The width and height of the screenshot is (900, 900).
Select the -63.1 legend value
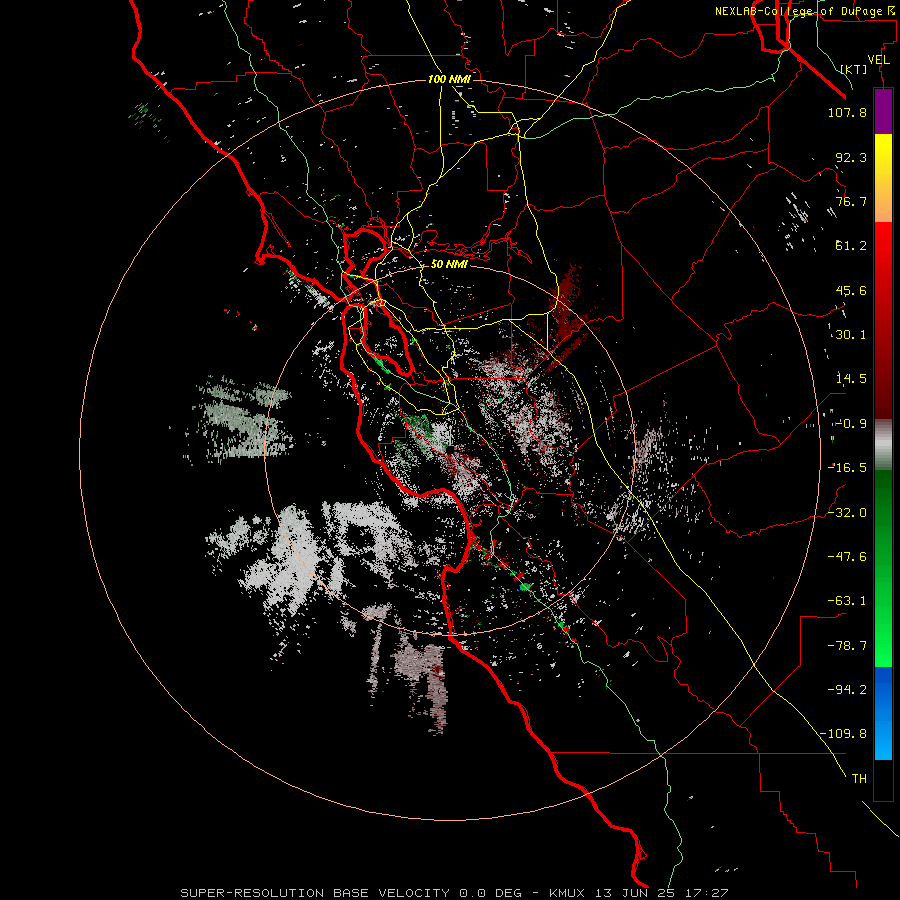click(x=847, y=601)
